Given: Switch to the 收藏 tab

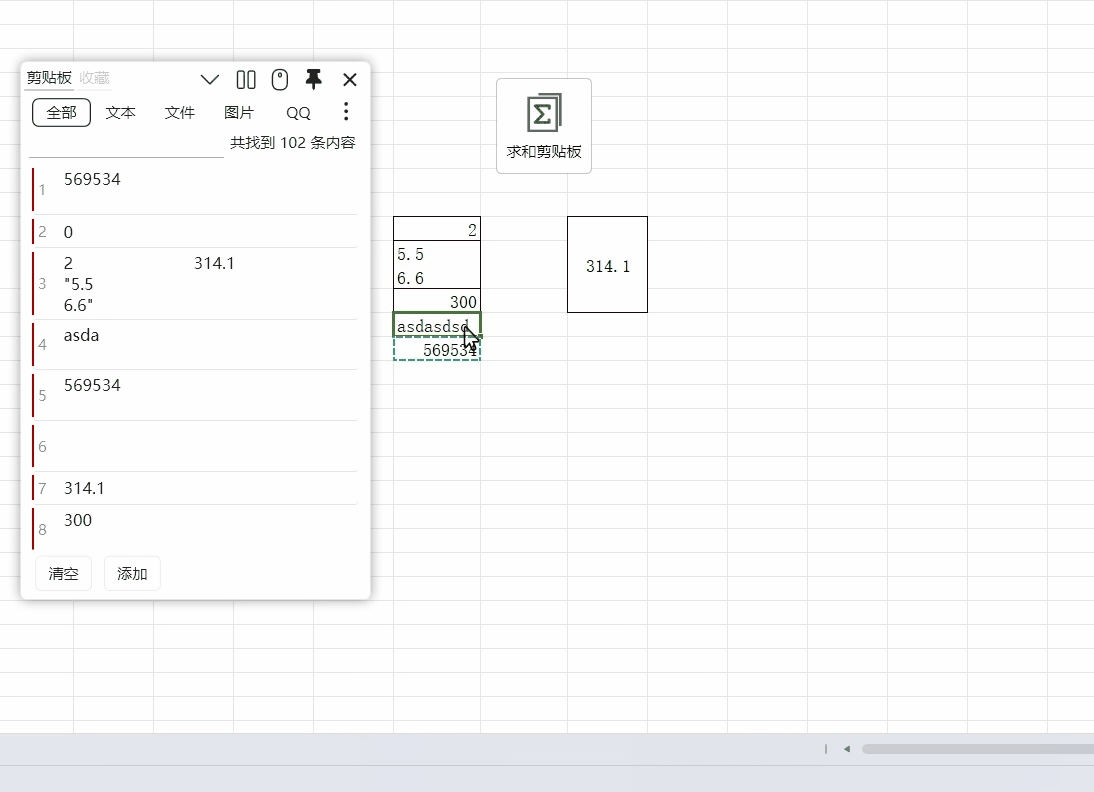Looking at the screenshot, I should point(95,78).
